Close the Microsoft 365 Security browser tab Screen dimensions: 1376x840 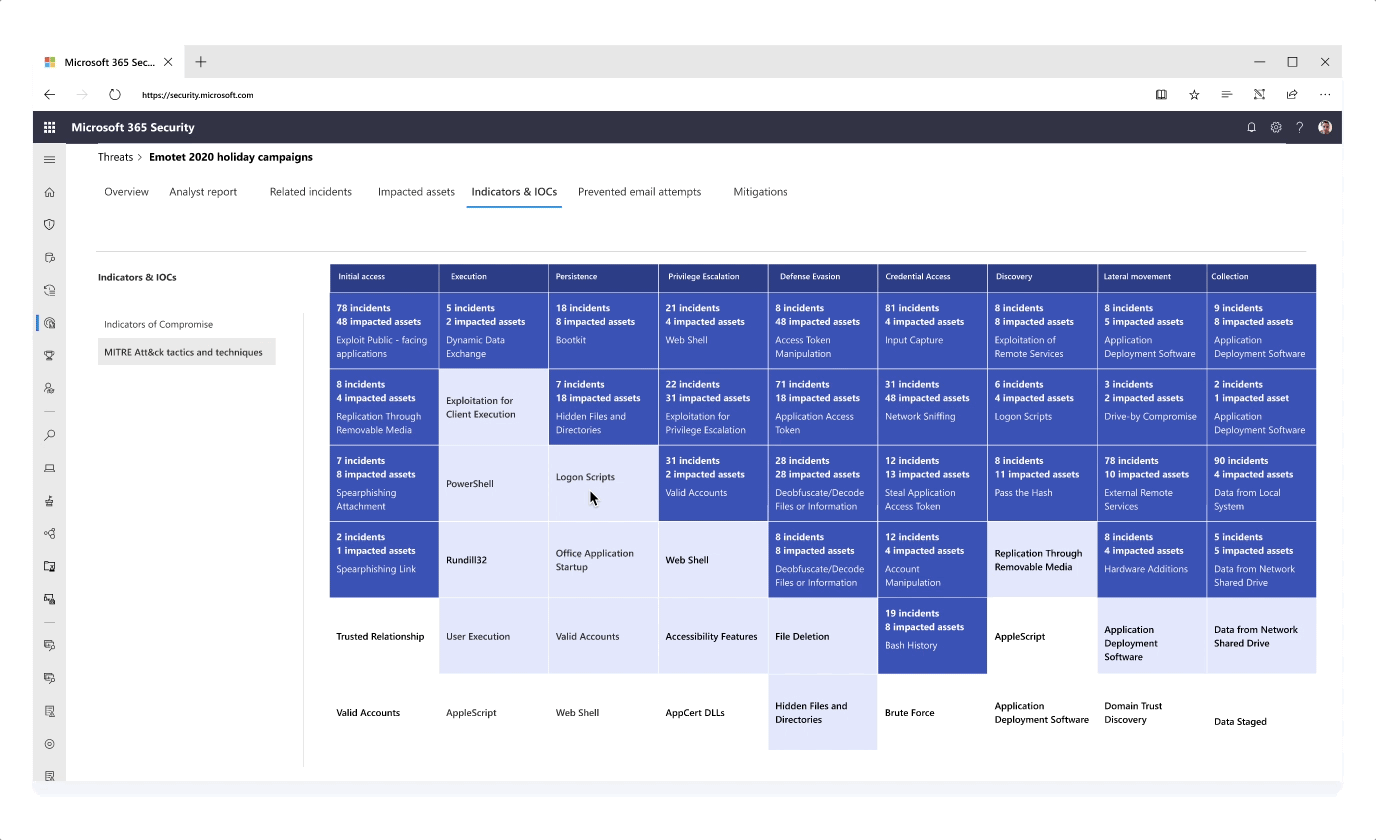[168, 62]
